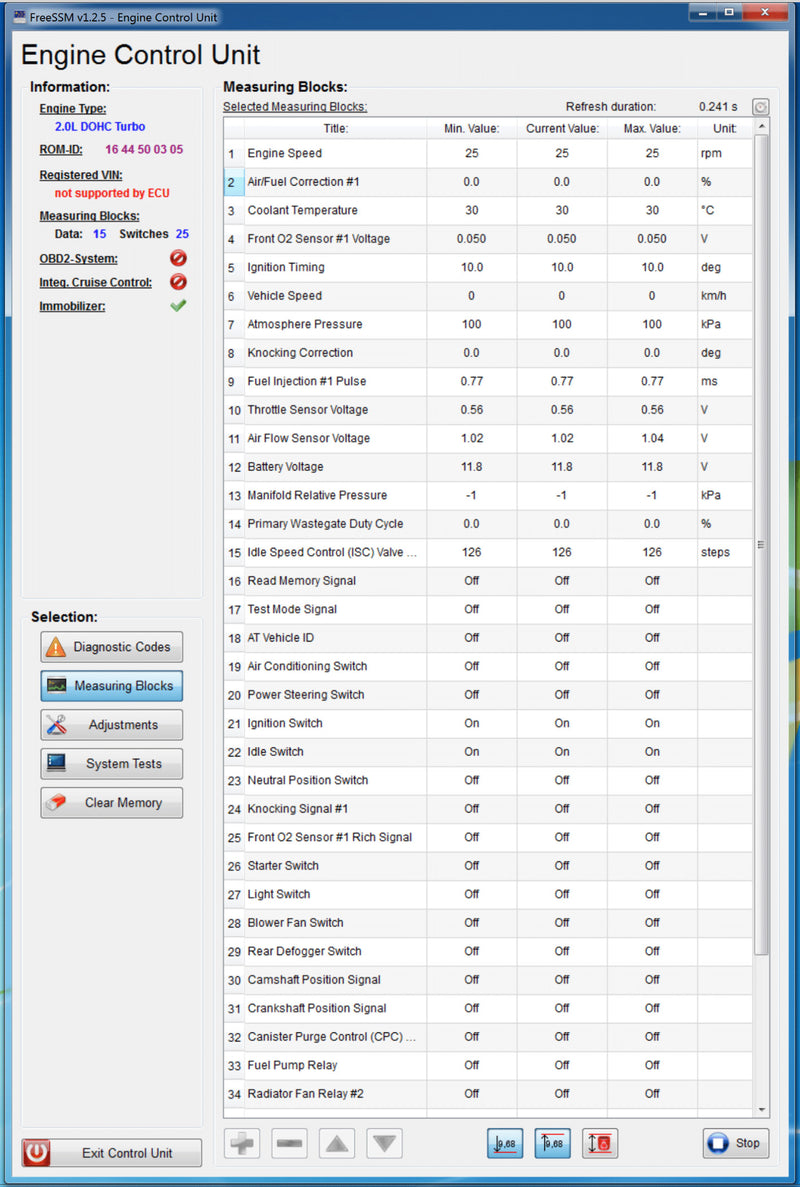Screen dimensions: 800x1187
Task: Toggle minimum values column display
Action: click(505, 1143)
